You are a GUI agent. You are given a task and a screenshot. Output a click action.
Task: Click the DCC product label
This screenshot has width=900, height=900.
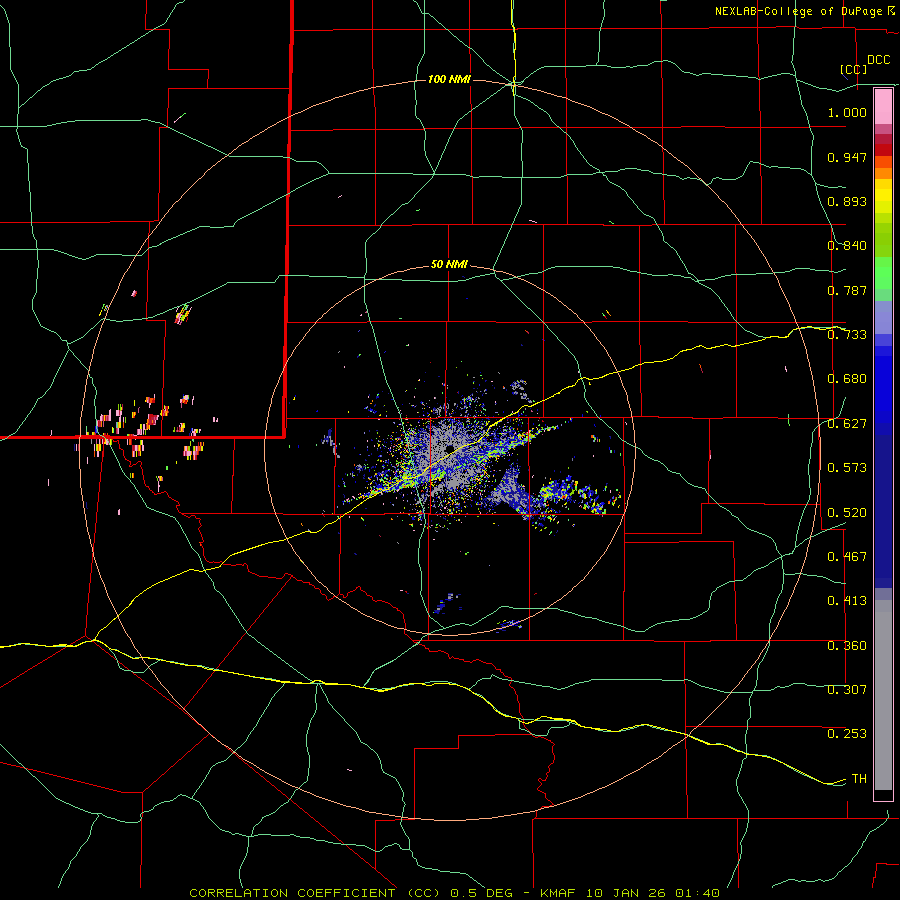[879, 60]
